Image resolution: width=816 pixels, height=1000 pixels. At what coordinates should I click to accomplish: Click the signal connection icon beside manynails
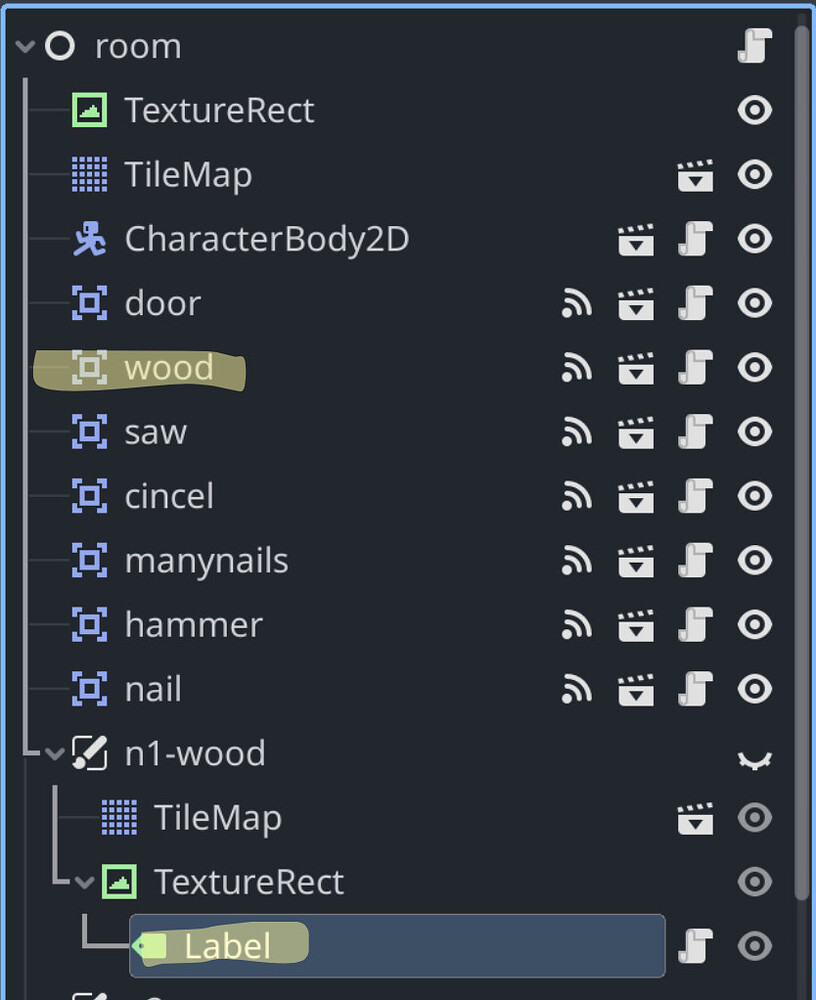pyautogui.click(x=577, y=561)
